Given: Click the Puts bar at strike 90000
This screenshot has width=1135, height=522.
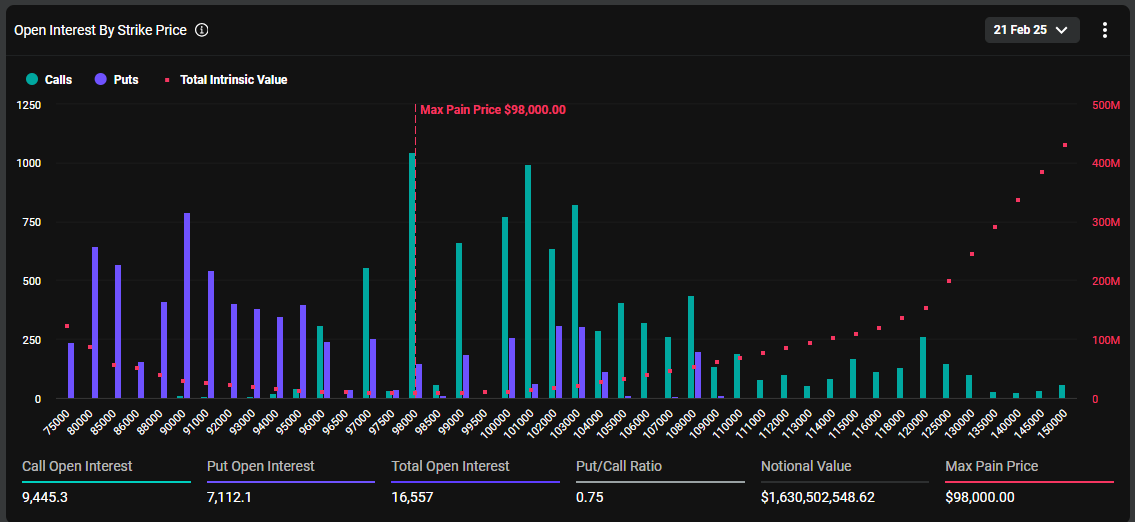Looking at the screenshot, I should click(187, 306).
